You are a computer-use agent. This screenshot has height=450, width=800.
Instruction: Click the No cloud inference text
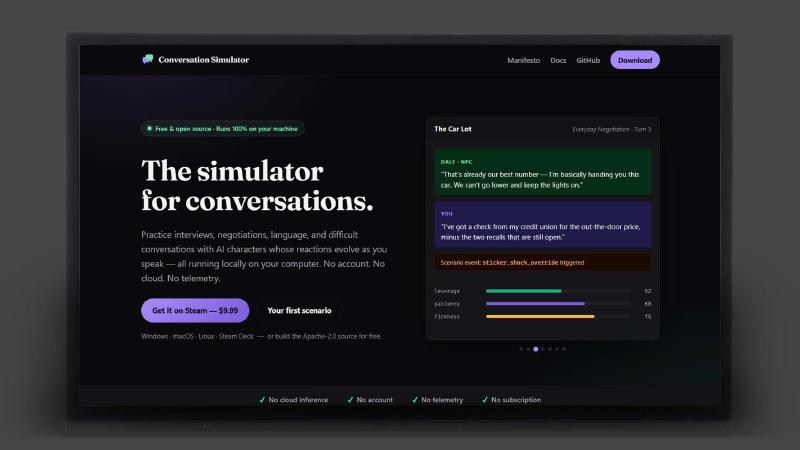[298, 400]
